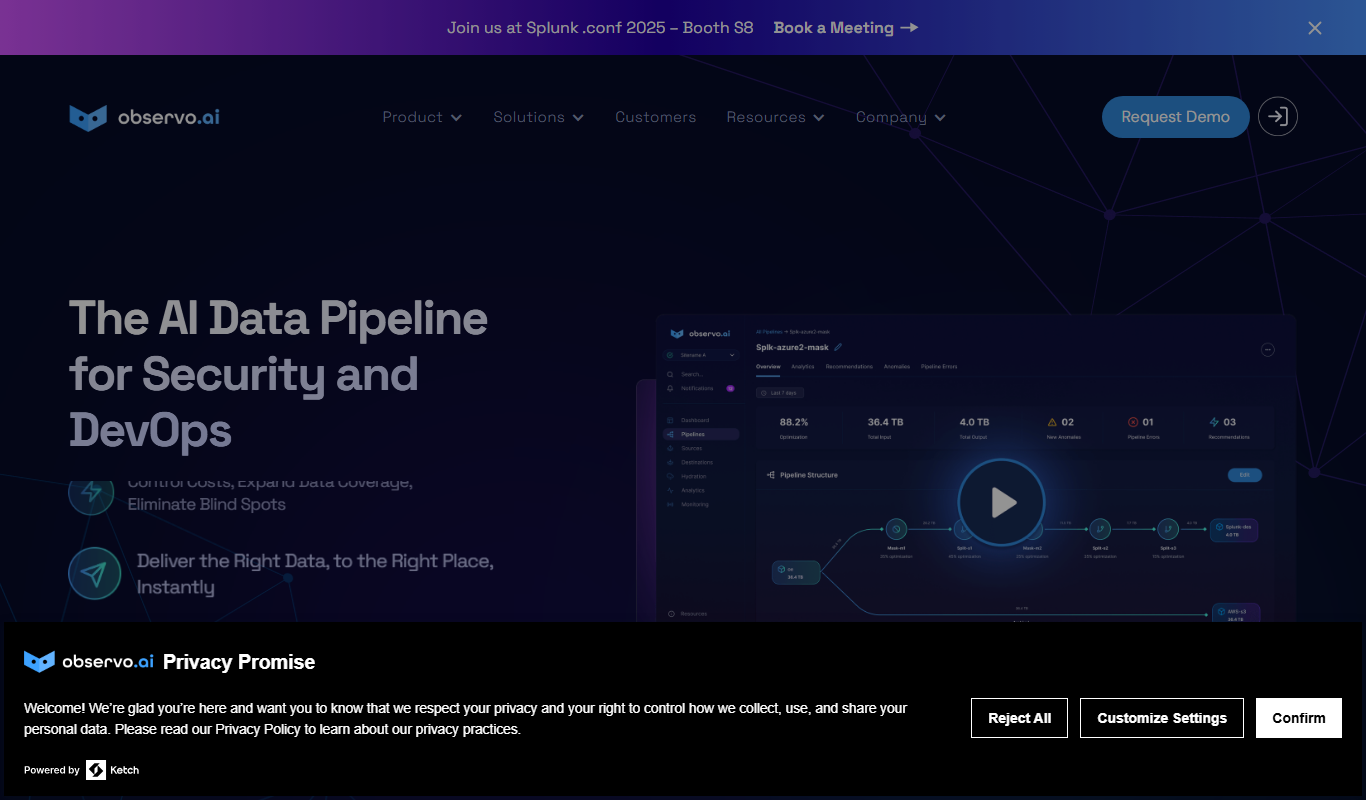Screen dimensions: 1366x800
Task: Confirm the privacy settings
Action: pyautogui.click(x=1299, y=718)
